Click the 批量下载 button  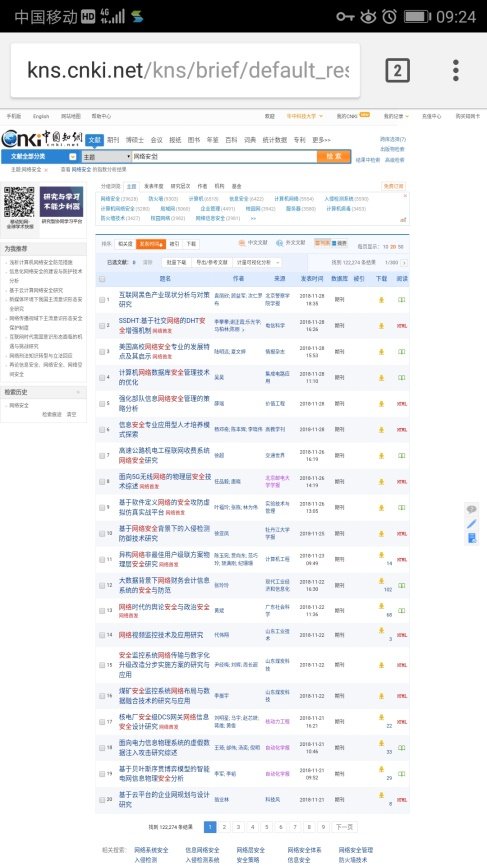pos(176,263)
